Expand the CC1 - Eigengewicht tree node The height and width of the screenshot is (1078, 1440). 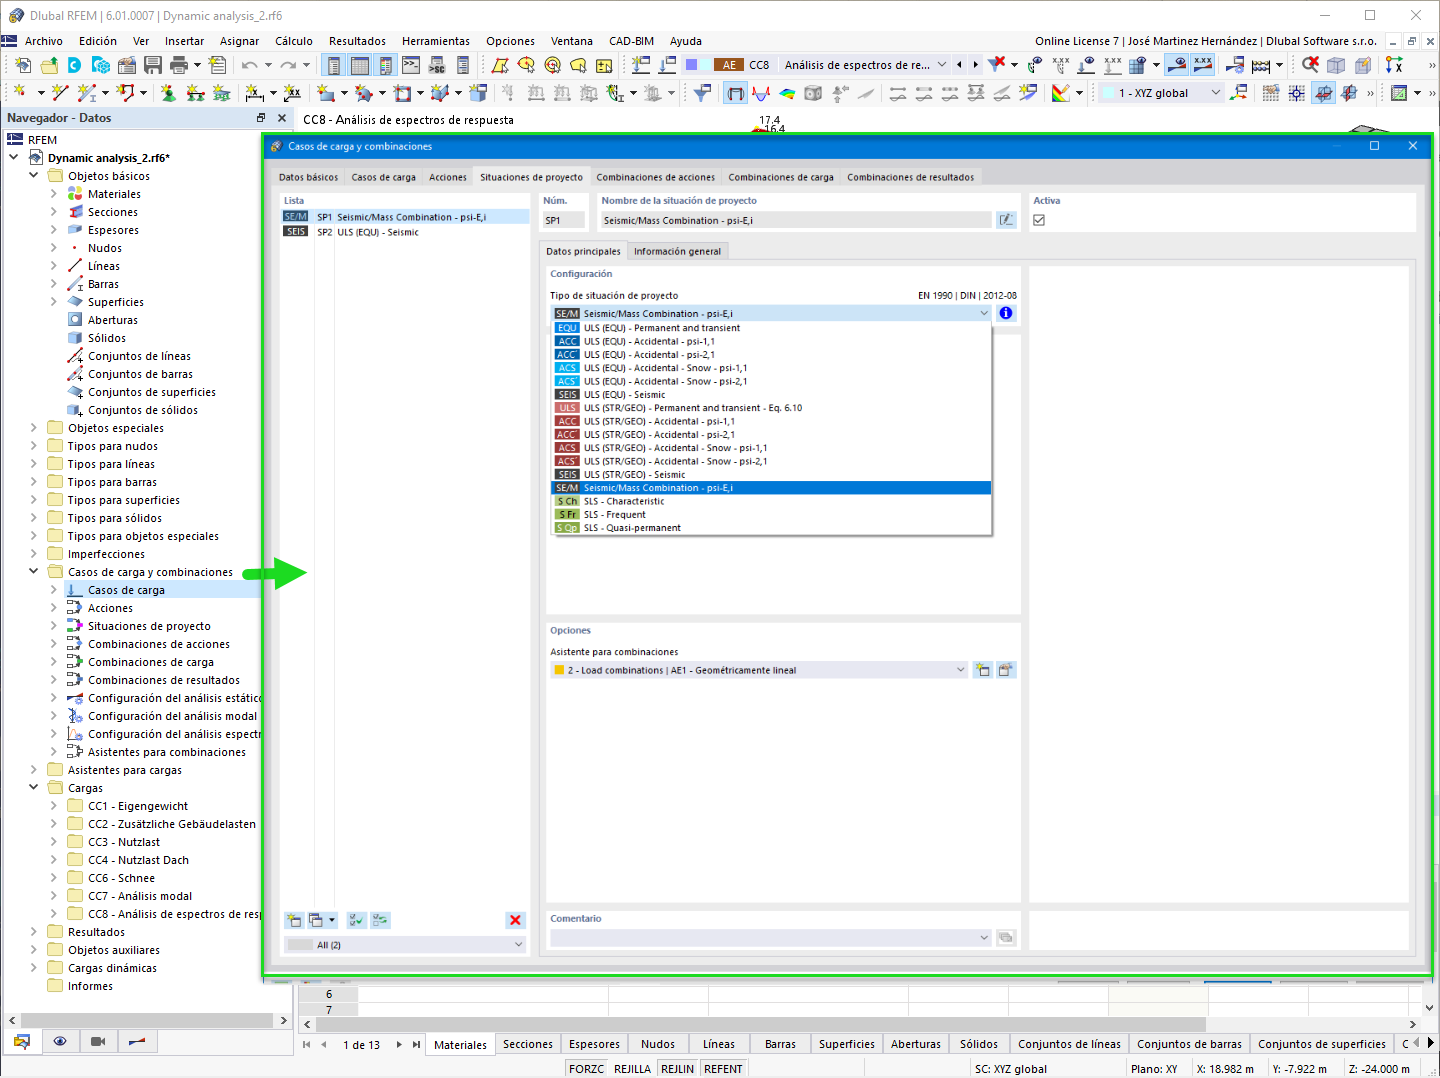[54, 806]
